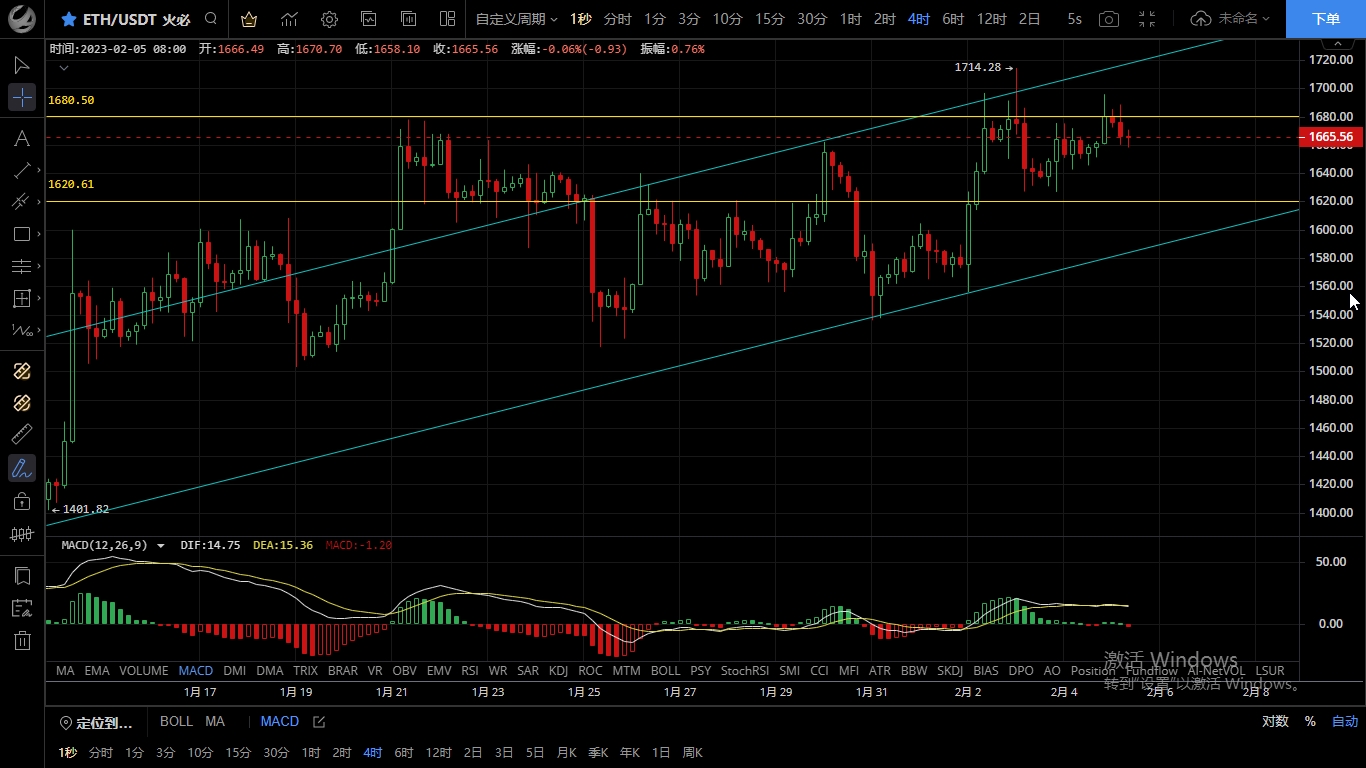Expand the 自定义周期 custom period dropdown
The height and width of the screenshot is (768, 1366).
pyautogui.click(x=516, y=19)
